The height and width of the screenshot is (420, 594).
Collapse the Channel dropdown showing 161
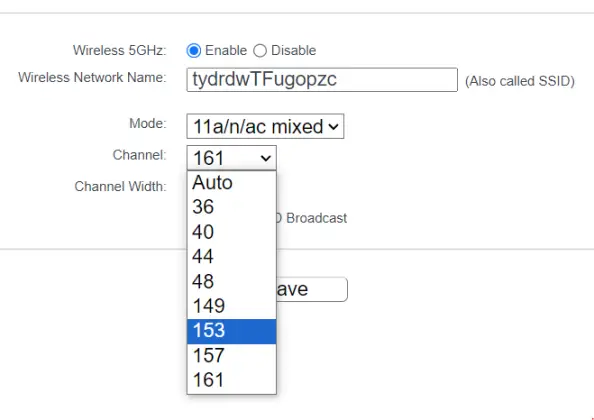pyautogui.click(x=231, y=158)
